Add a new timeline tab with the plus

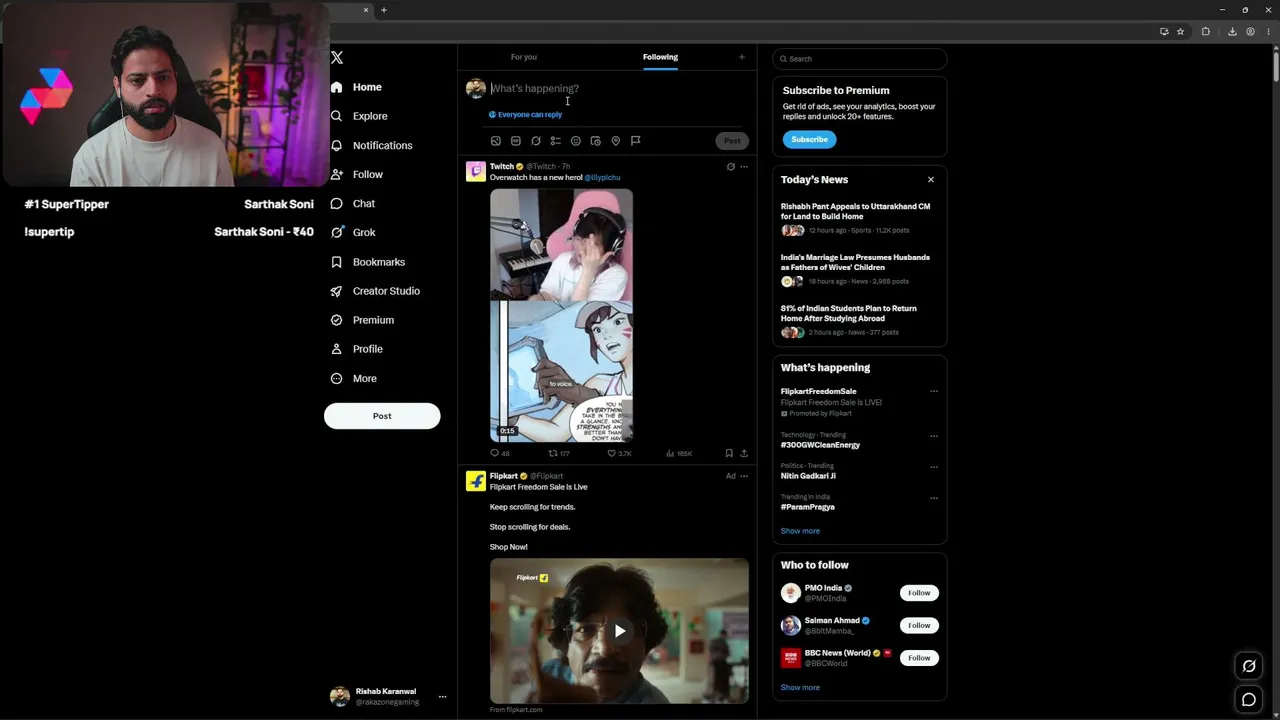742,57
